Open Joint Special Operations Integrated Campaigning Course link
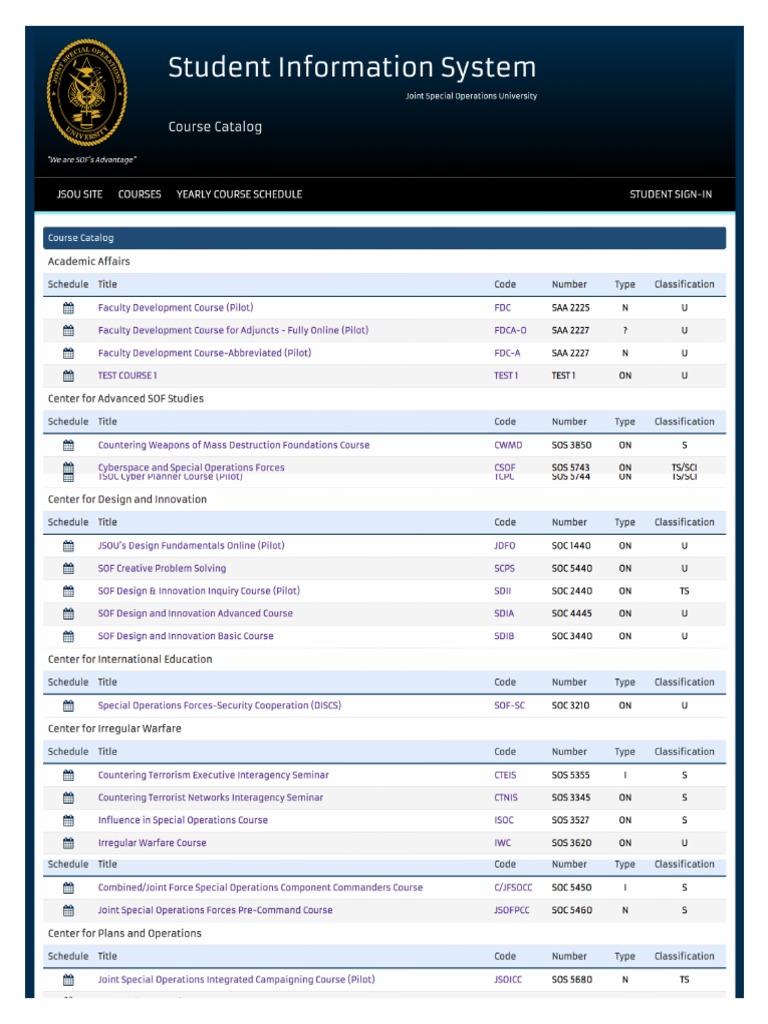Viewport: 768px width, 1024px height. tap(236, 980)
